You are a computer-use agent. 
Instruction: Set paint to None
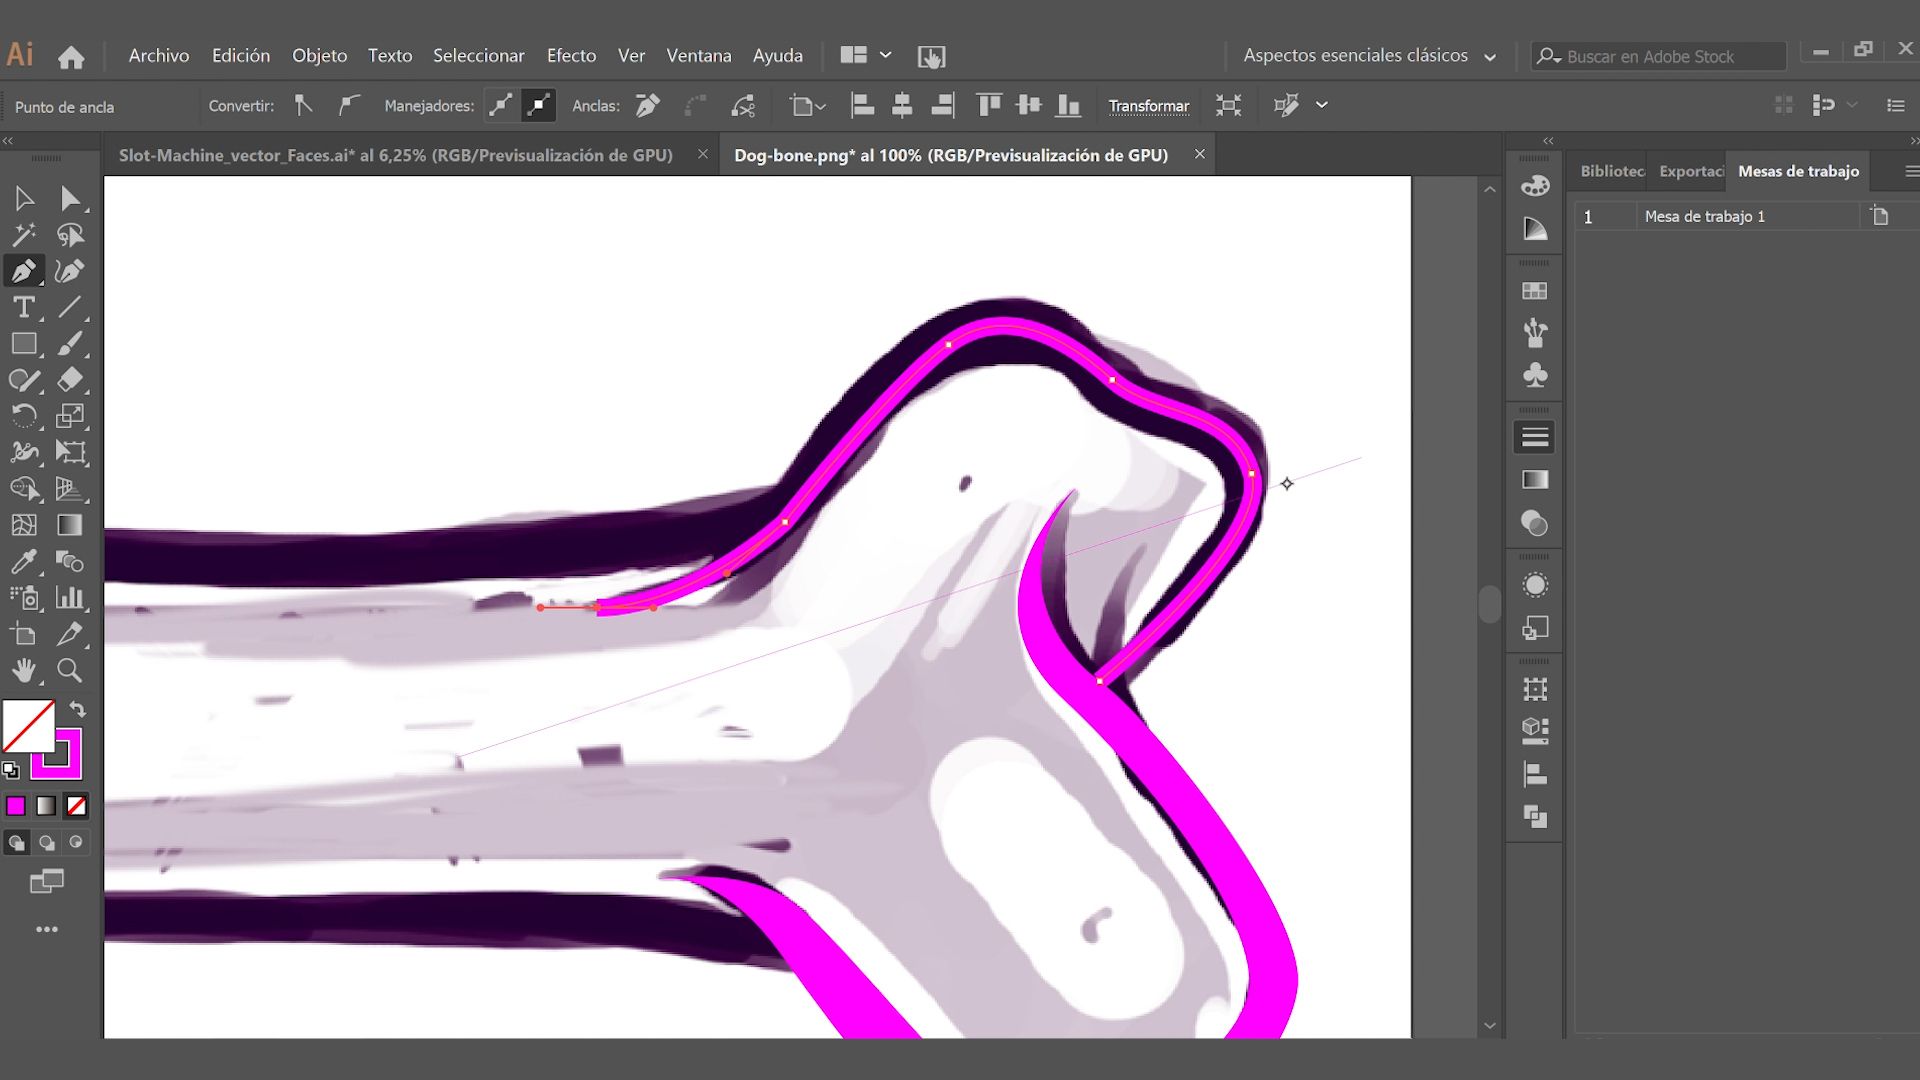tap(76, 806)
